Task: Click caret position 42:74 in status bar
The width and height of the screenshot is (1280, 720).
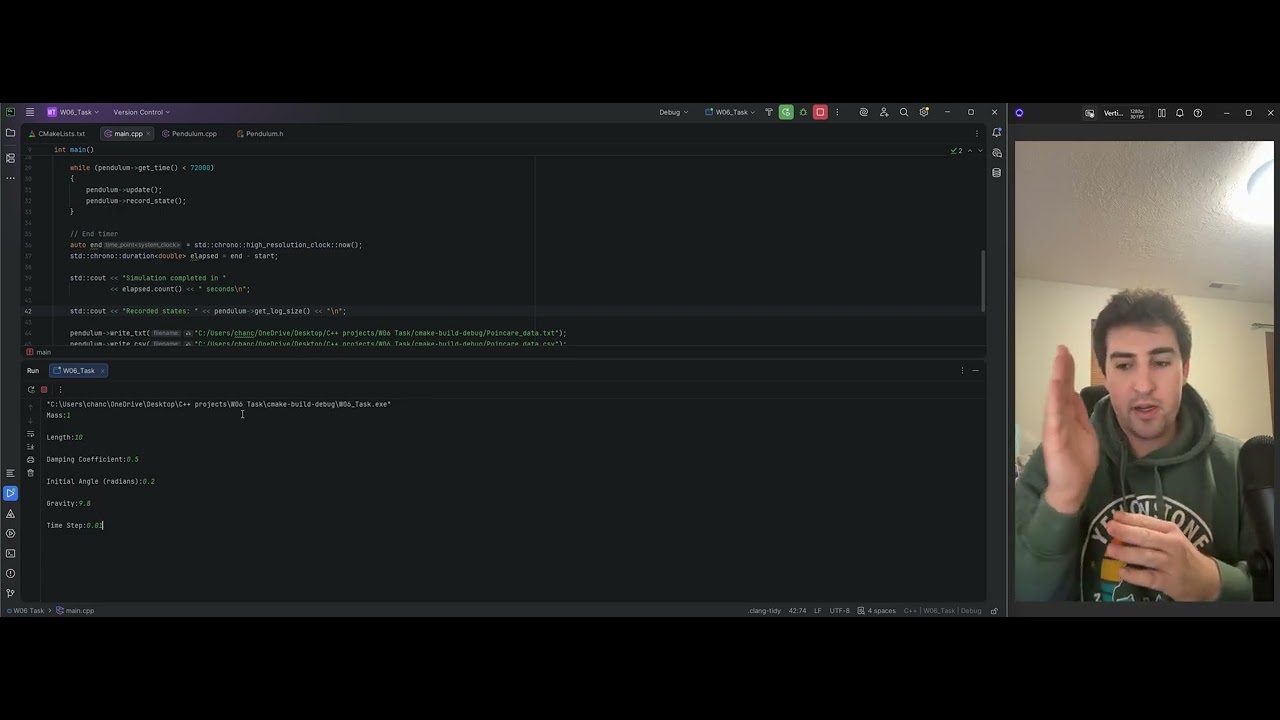Action: [797, 611]
